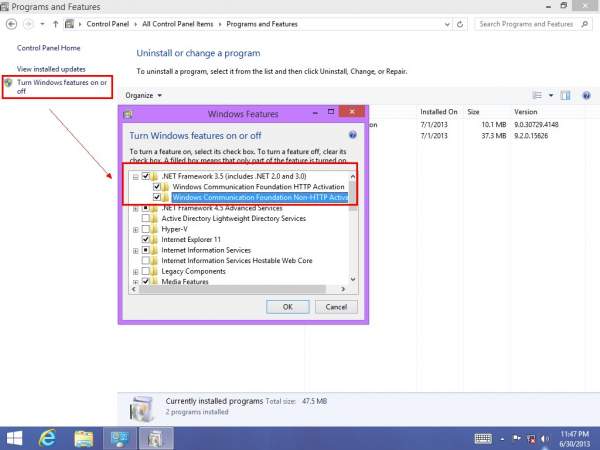Toggle .NET Framework 4.5 Advanced Services checkbox
The height and width of the screenshot is (450, 600).
pyautogui.click(x=145, y=208)
